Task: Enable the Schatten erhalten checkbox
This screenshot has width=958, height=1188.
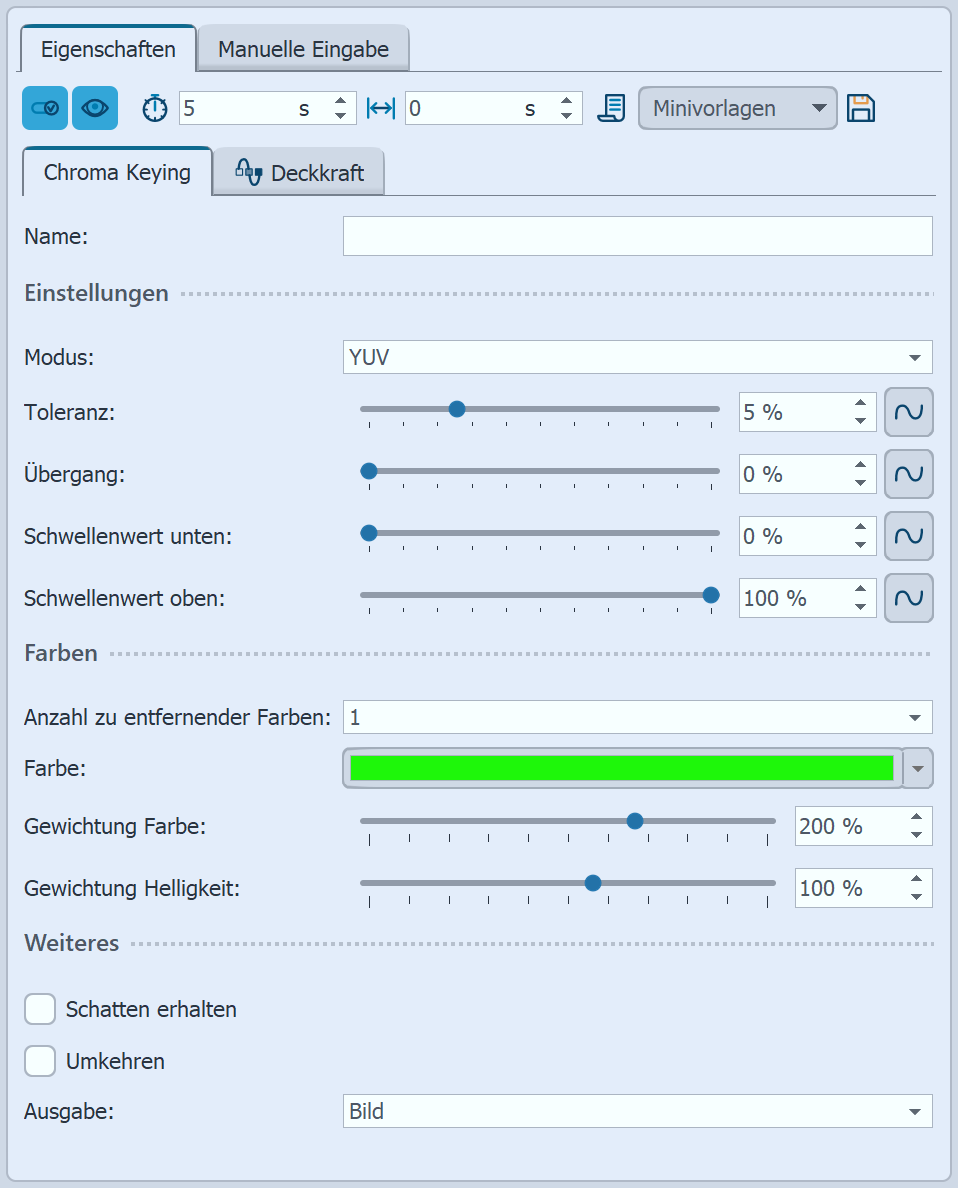Action: 40,1009
